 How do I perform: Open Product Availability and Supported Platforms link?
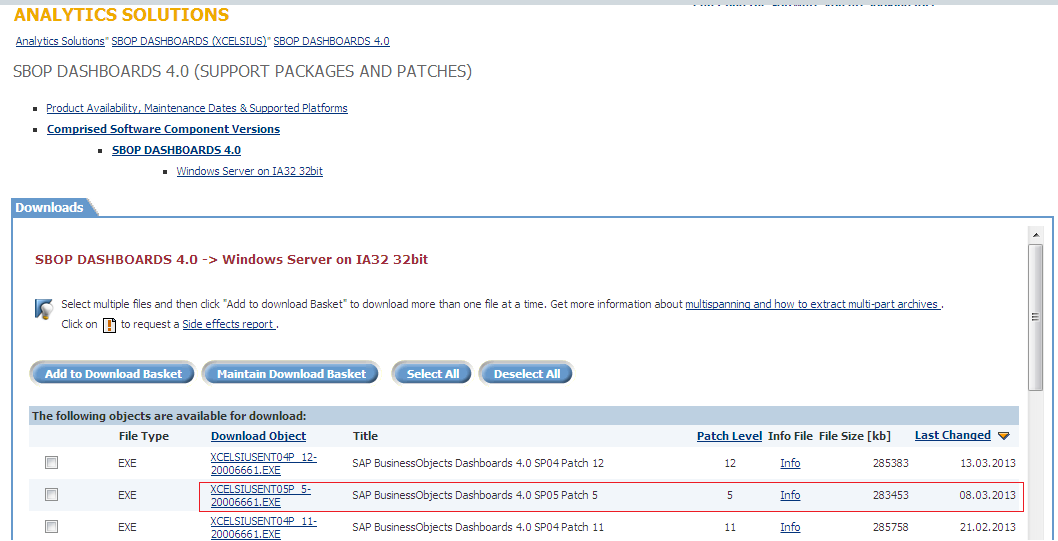click(197, 108)
